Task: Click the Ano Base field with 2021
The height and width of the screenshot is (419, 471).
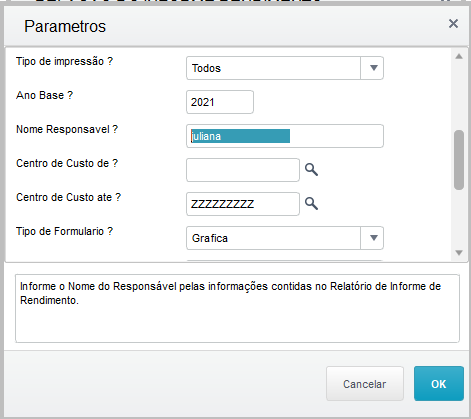Action: [x=220, y=102]
